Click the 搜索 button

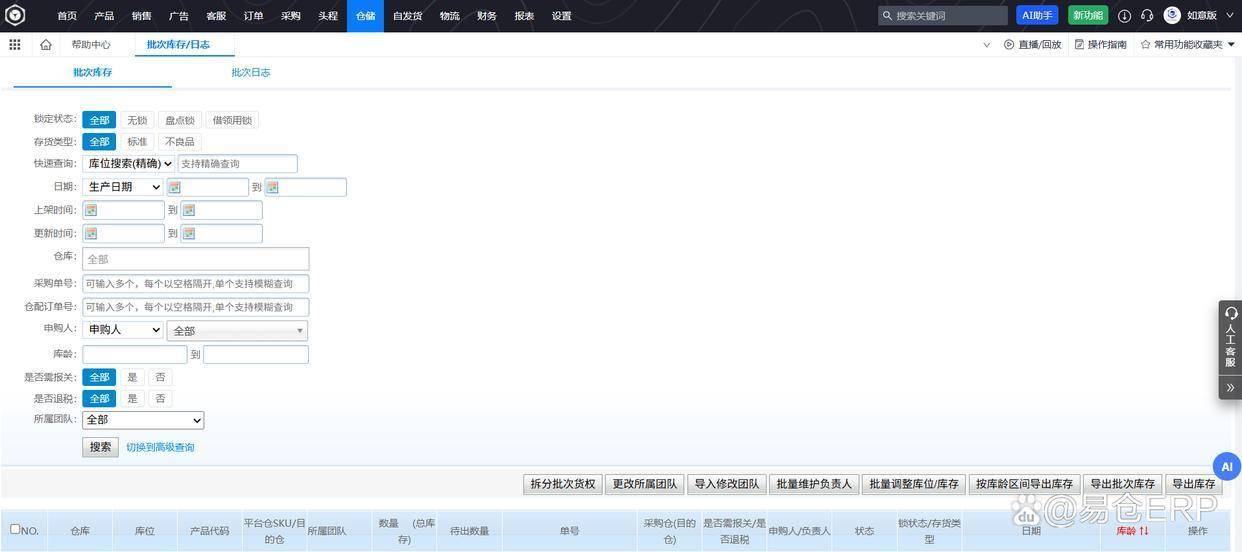click(100, 447)
